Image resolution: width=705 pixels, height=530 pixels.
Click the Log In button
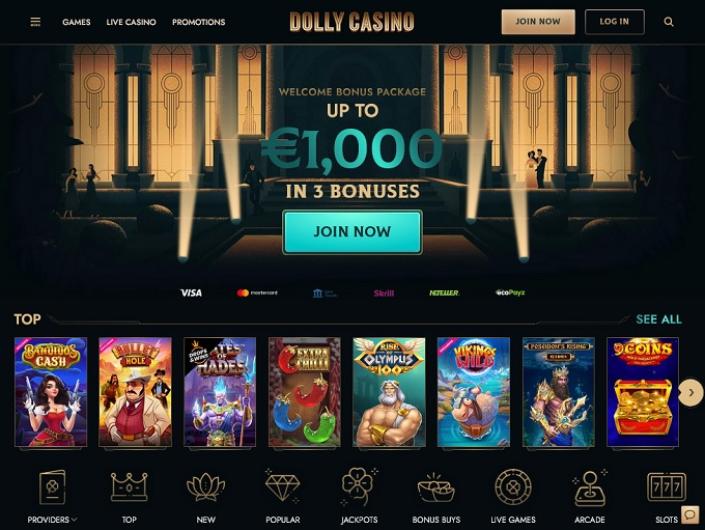[614, 22]
